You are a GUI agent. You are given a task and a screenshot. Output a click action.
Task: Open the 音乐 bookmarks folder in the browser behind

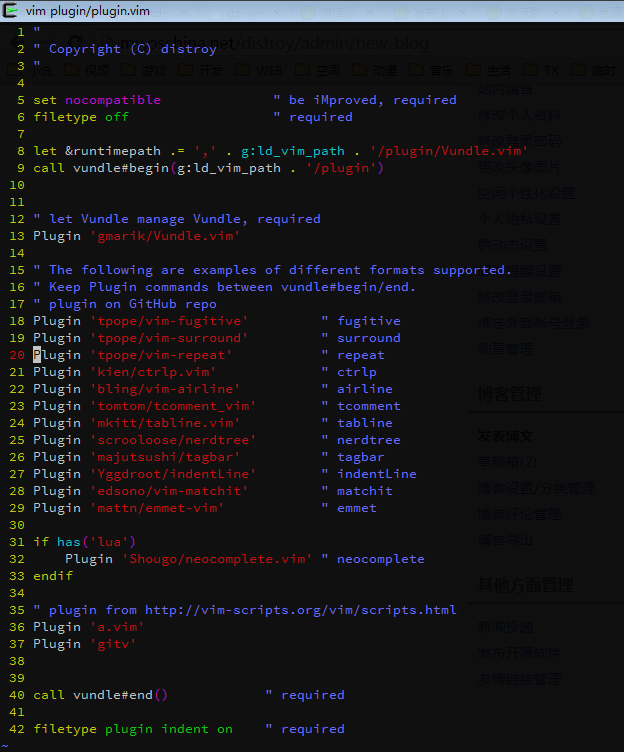coord(432,70)
